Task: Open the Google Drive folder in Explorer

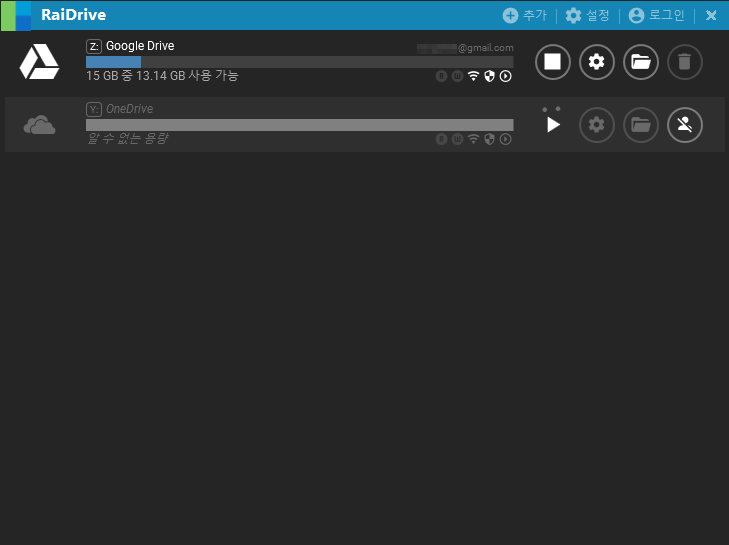Action: point(641,62)
